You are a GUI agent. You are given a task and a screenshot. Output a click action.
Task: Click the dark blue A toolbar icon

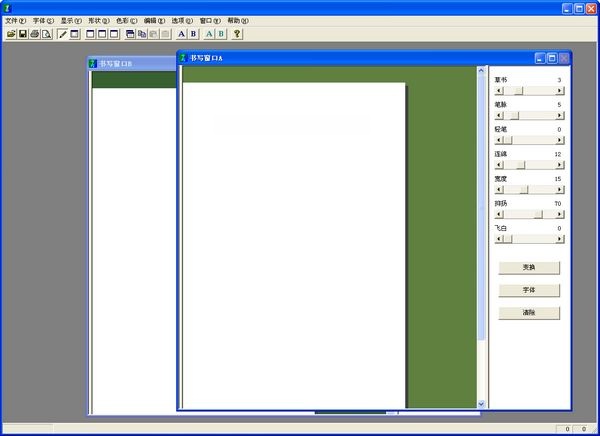(181, 34)
